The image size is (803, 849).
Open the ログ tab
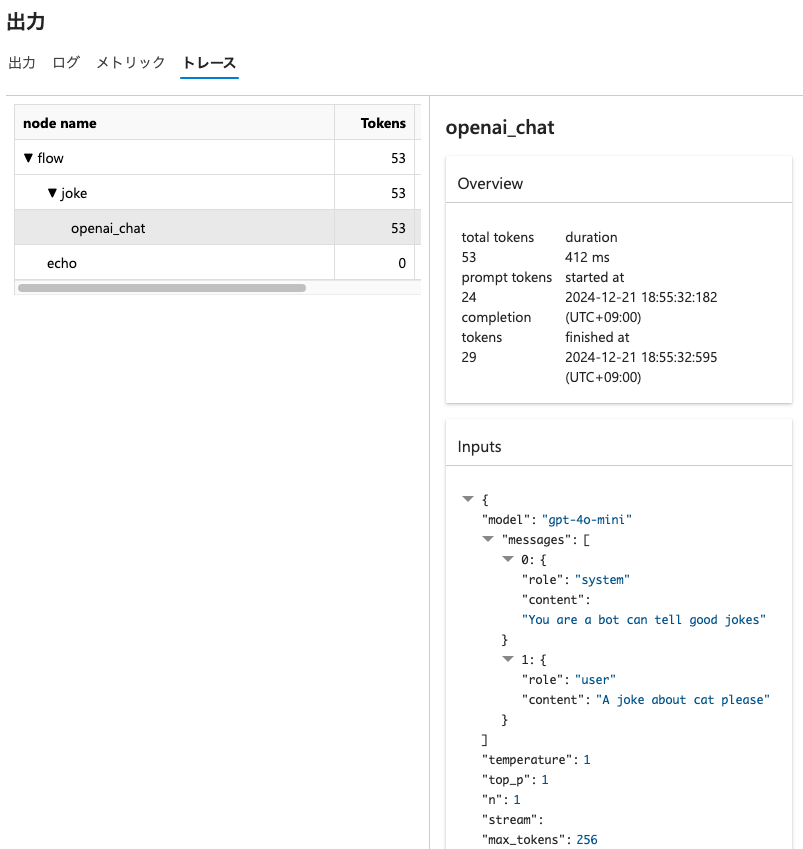click(66, 63)
